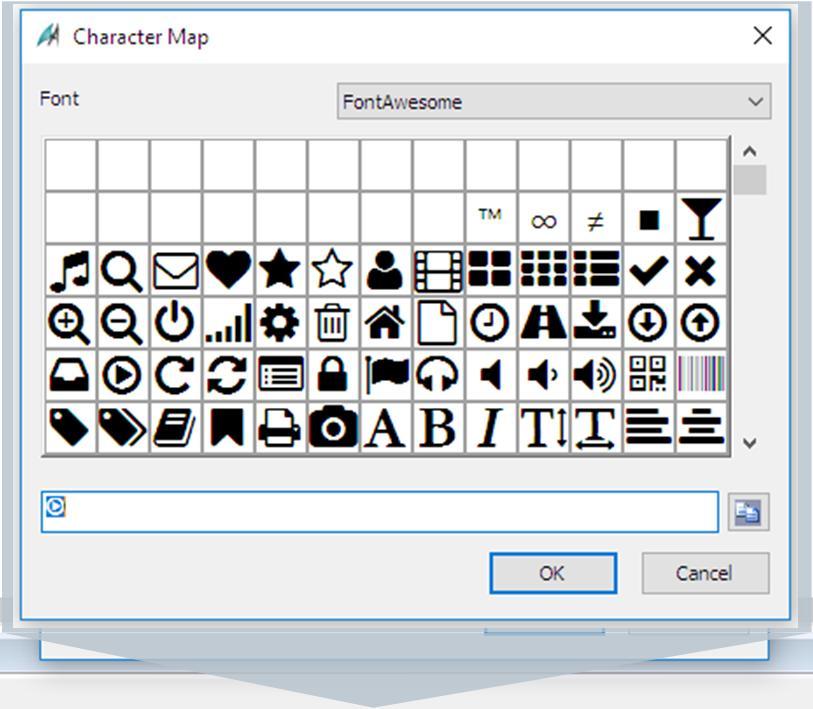Choose the envelope mail glyph
Image resolution: width=813 pixels, height=709 pixels.
pos(176,271)
